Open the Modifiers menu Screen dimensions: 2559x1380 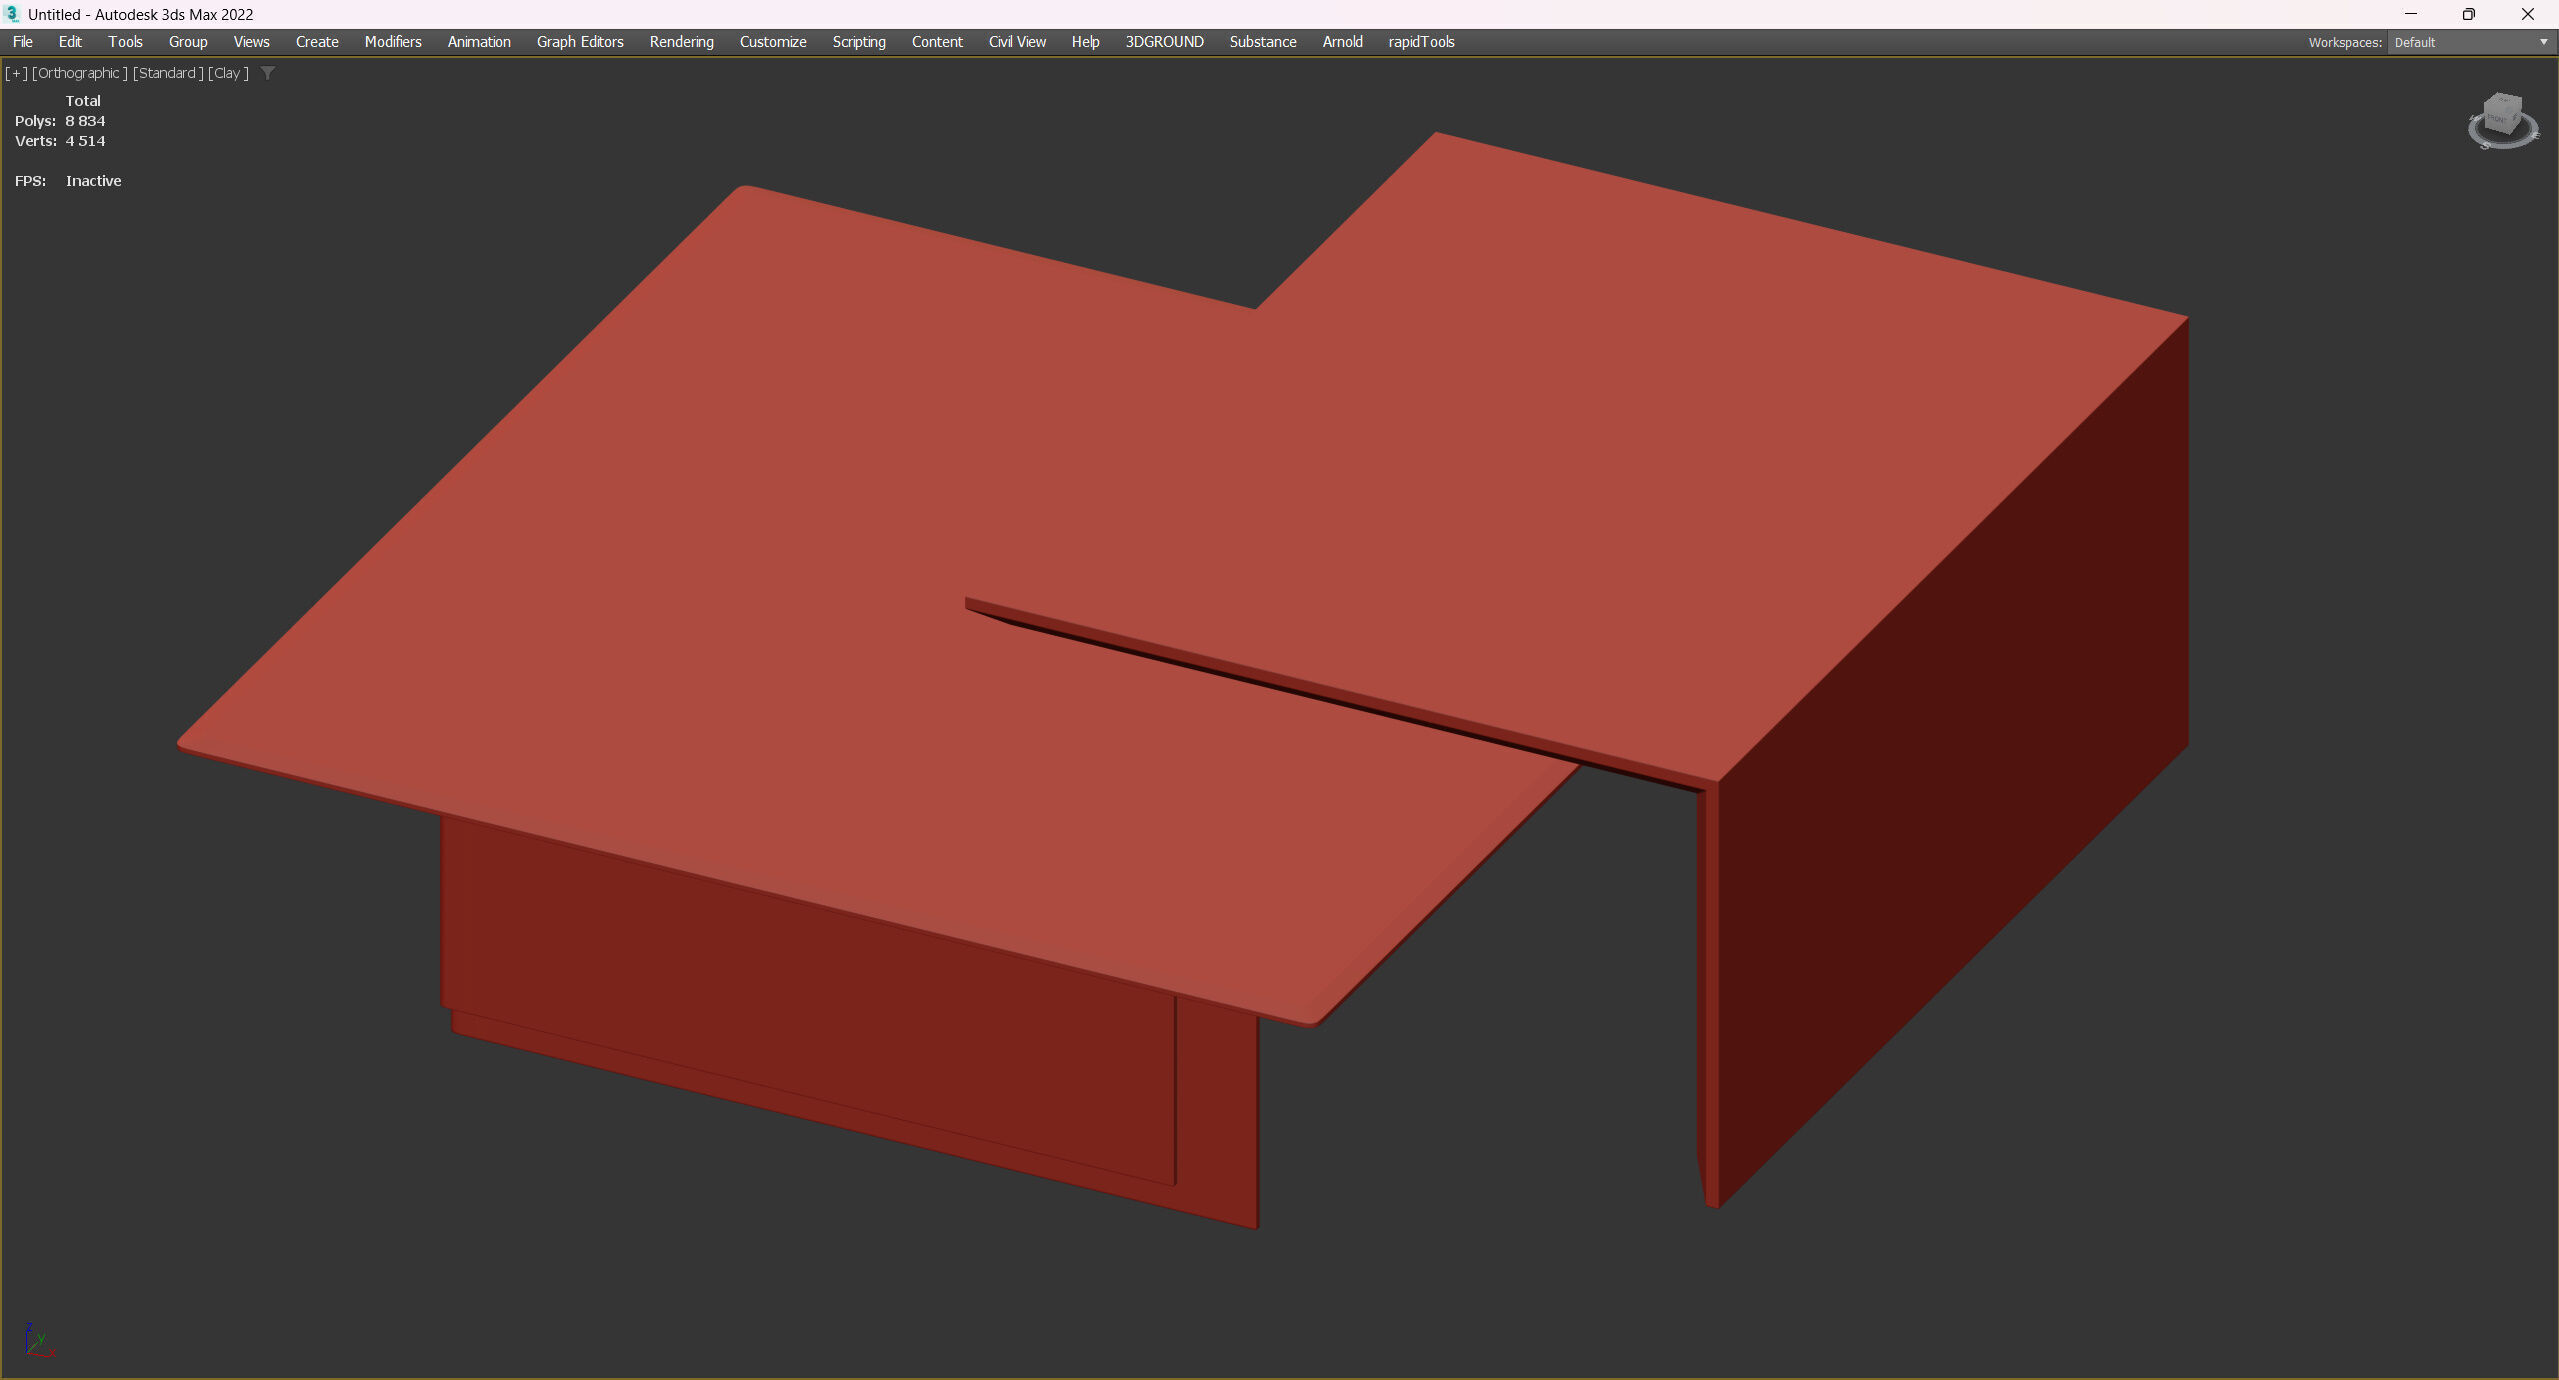pyautogui.click(x=393, y=42)
